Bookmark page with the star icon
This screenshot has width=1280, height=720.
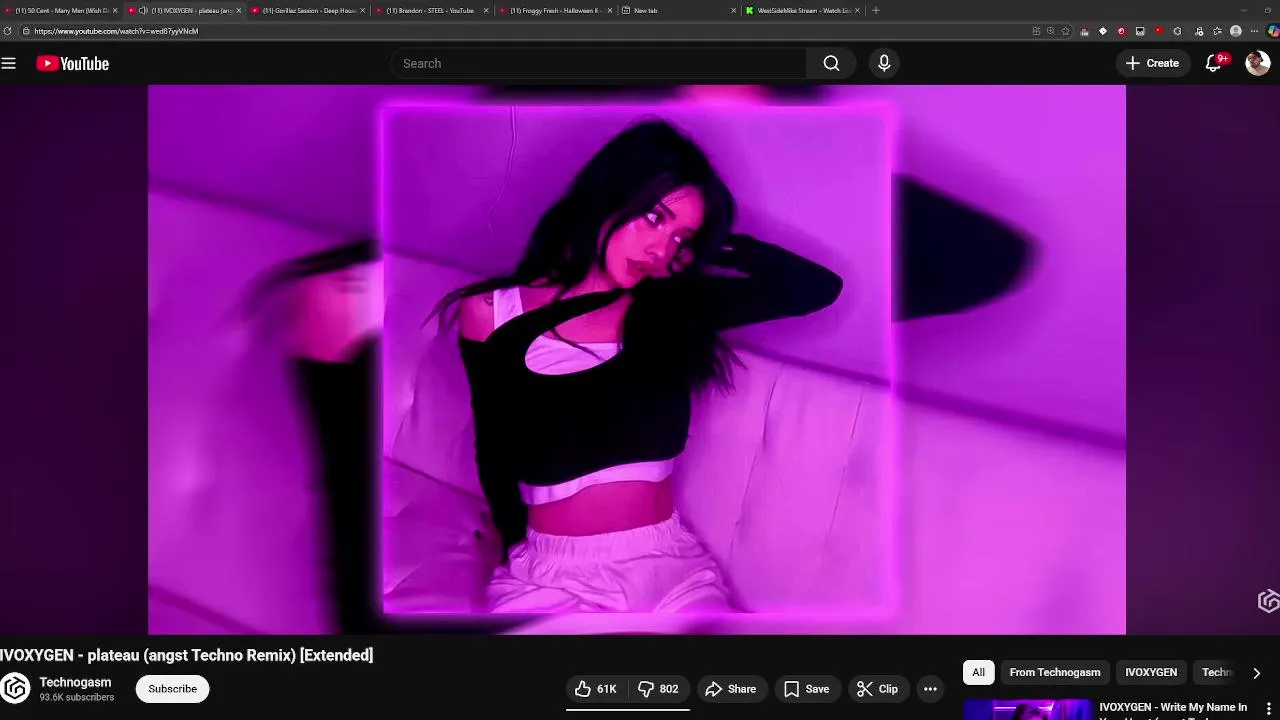[x=1065, y=31]
